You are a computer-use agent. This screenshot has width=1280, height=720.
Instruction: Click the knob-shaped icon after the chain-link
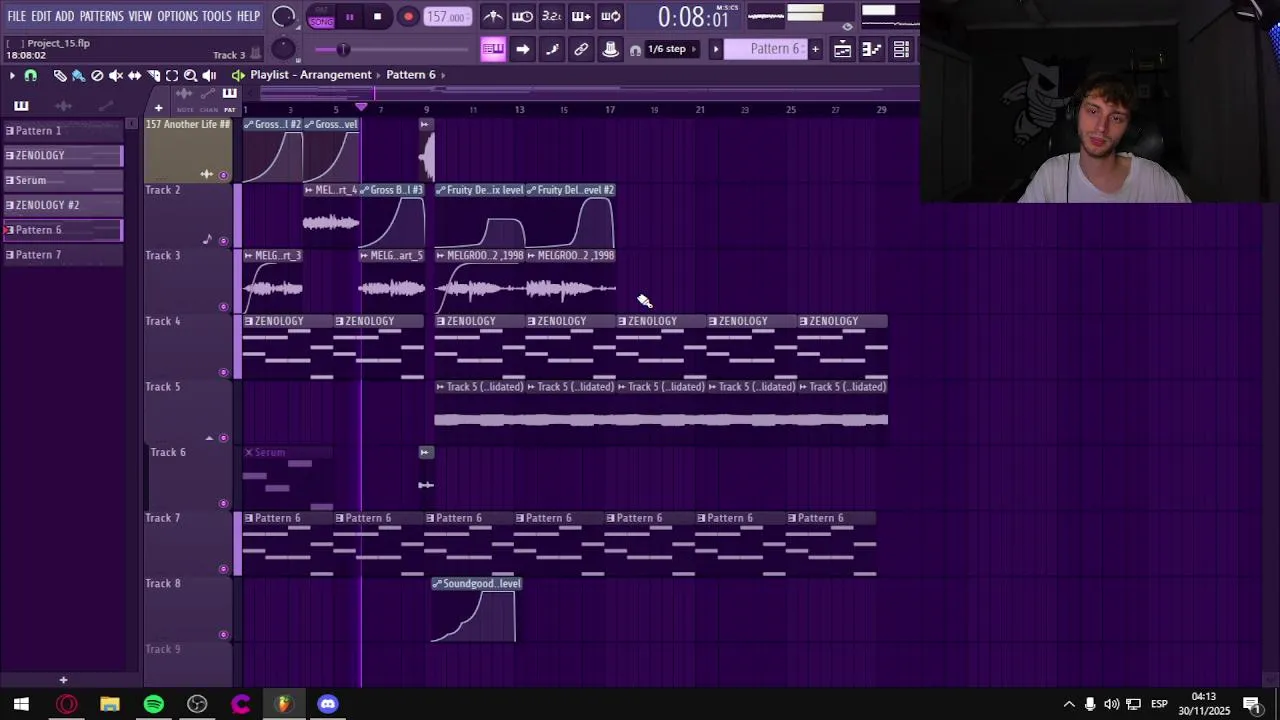tap(610, 49)
